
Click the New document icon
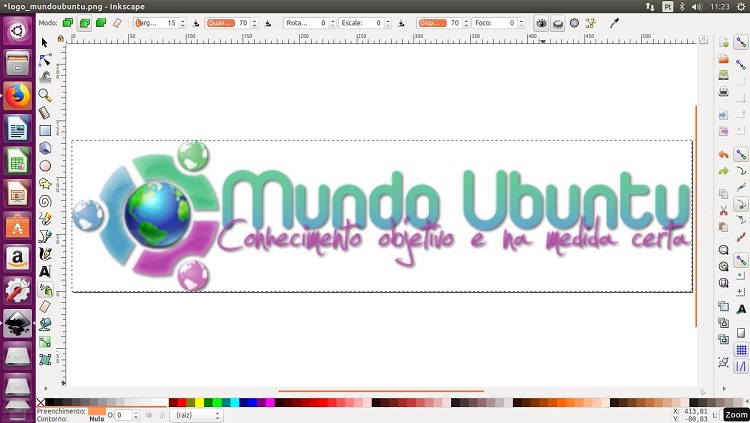click(723, 43)
